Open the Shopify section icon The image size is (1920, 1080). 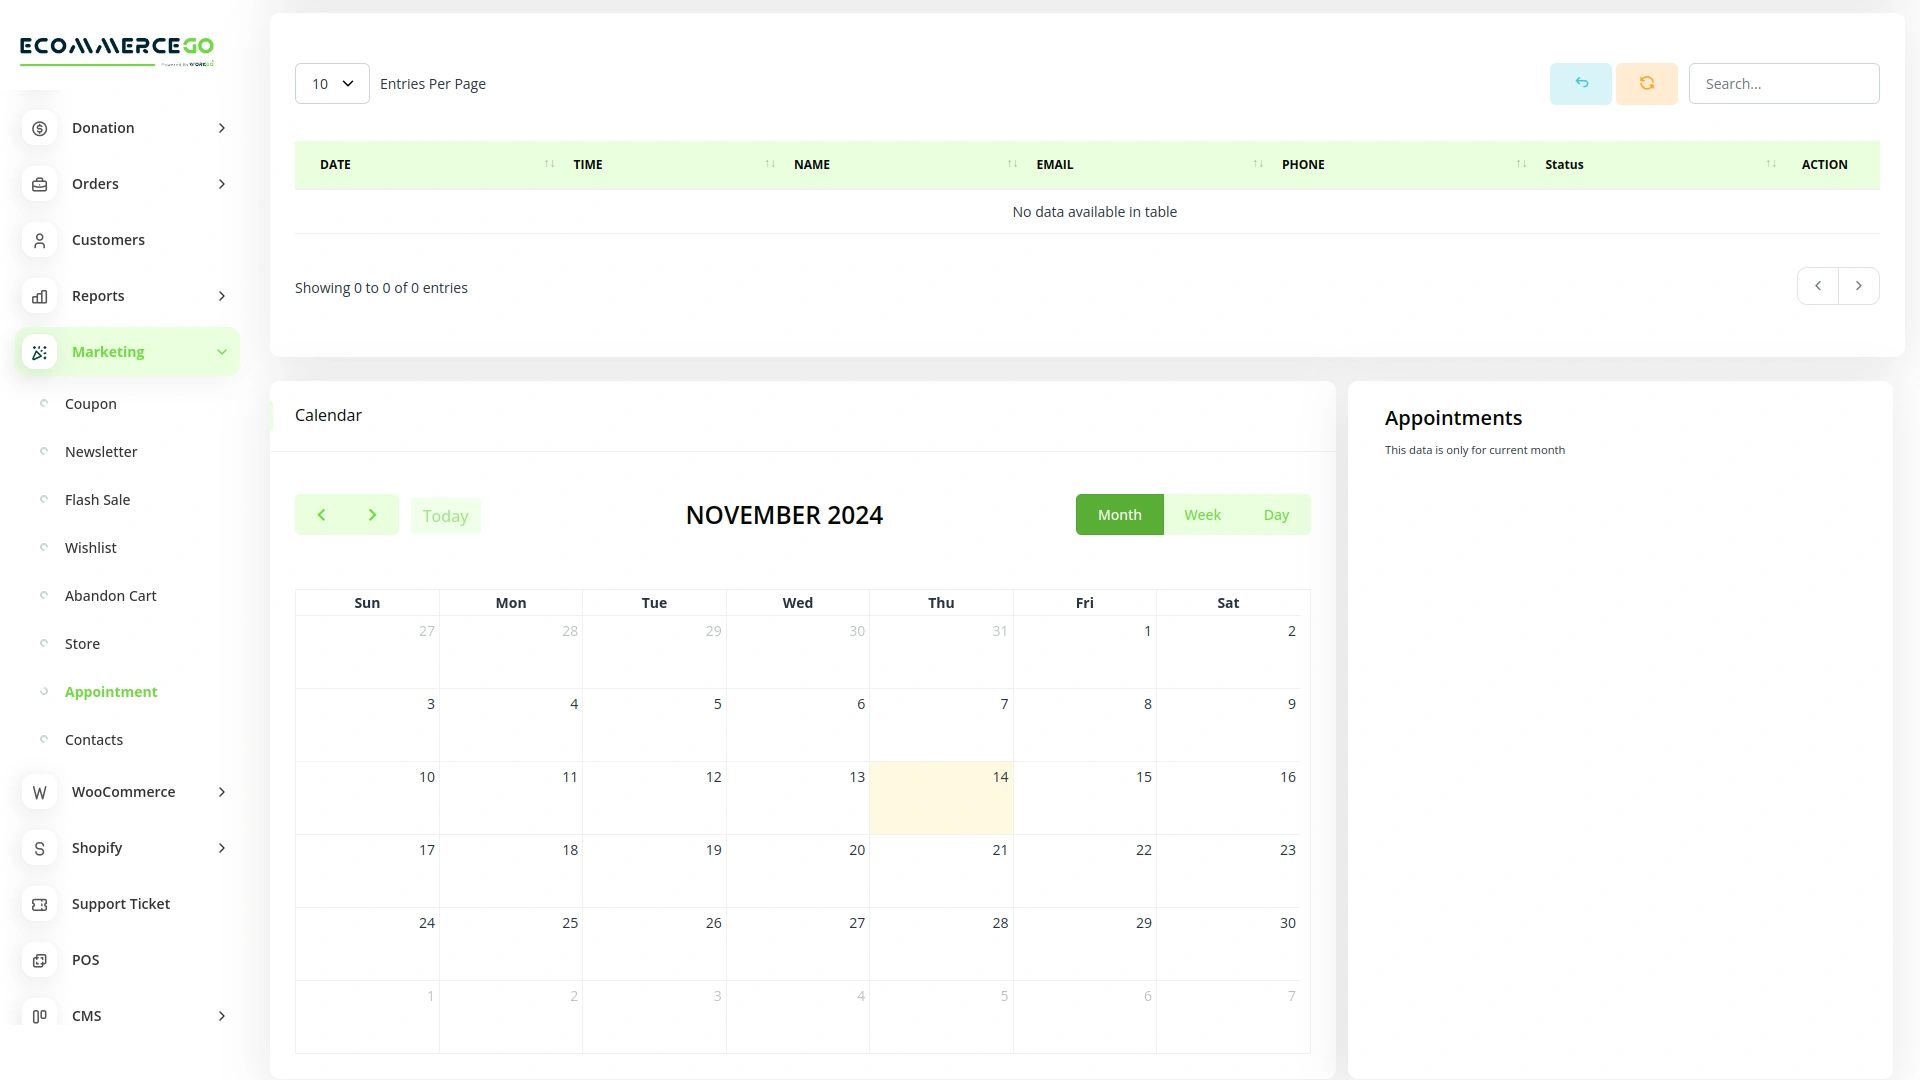pos(39,847)
